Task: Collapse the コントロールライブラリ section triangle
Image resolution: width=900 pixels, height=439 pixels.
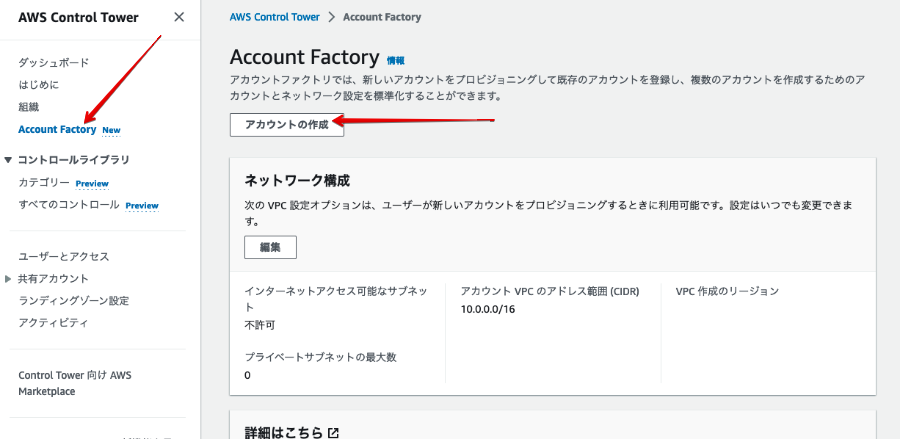Action: 7,160
